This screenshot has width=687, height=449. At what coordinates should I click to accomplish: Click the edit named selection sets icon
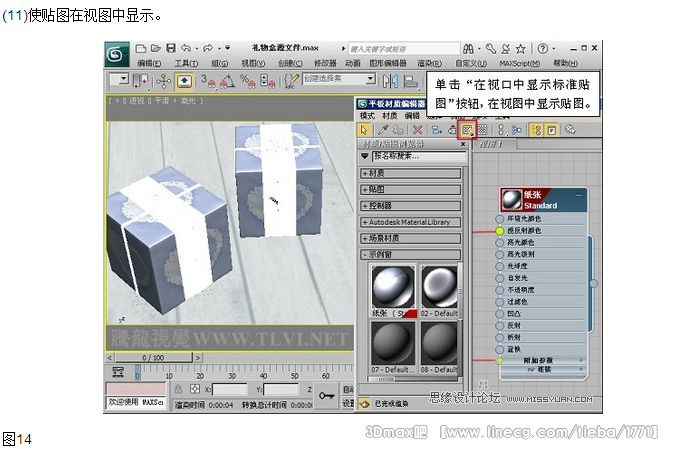pyautogui.click(x=292, y=81)
